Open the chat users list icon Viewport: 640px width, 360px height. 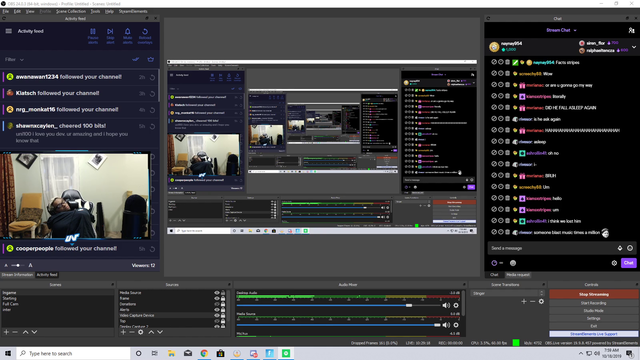click(631, 31)
